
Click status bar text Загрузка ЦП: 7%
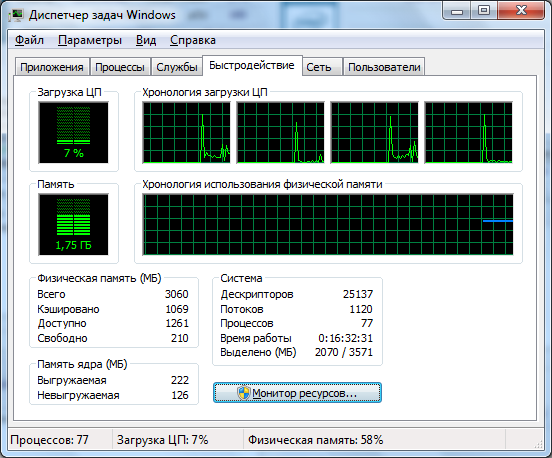tap(163, 440)
